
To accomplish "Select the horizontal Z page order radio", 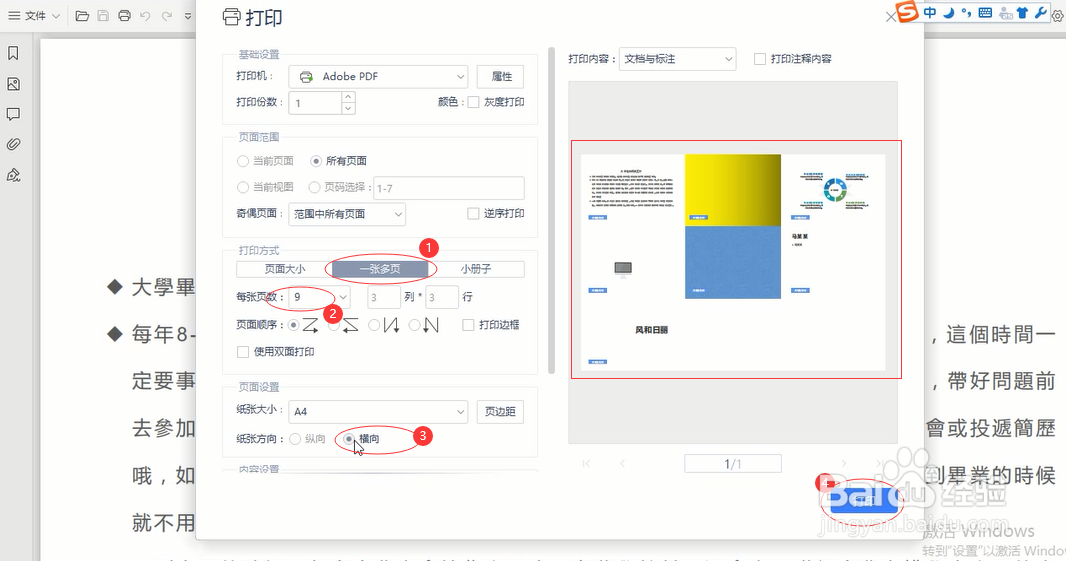I will [x=294, y=326].
